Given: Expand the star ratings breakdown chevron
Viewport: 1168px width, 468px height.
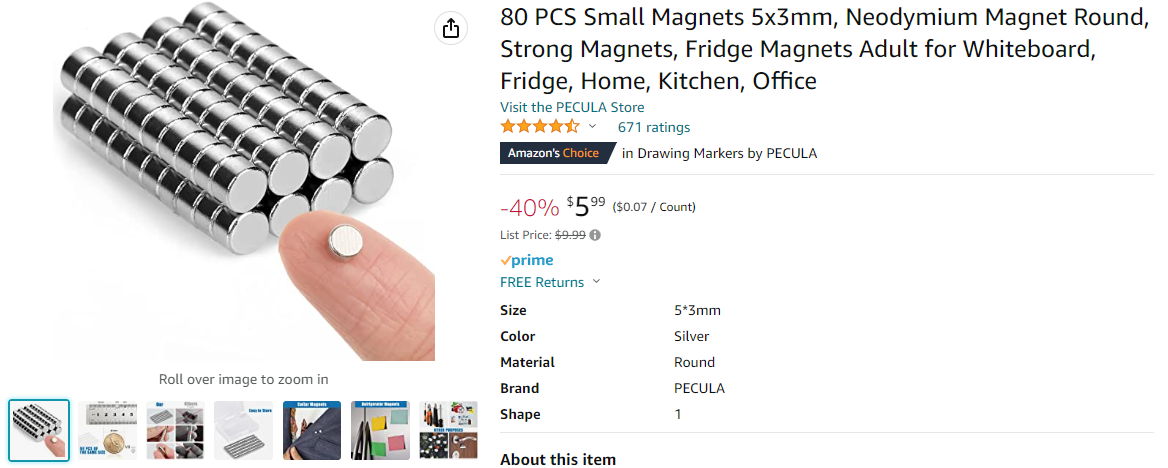Looking at the screenshot, I should 592,127.
